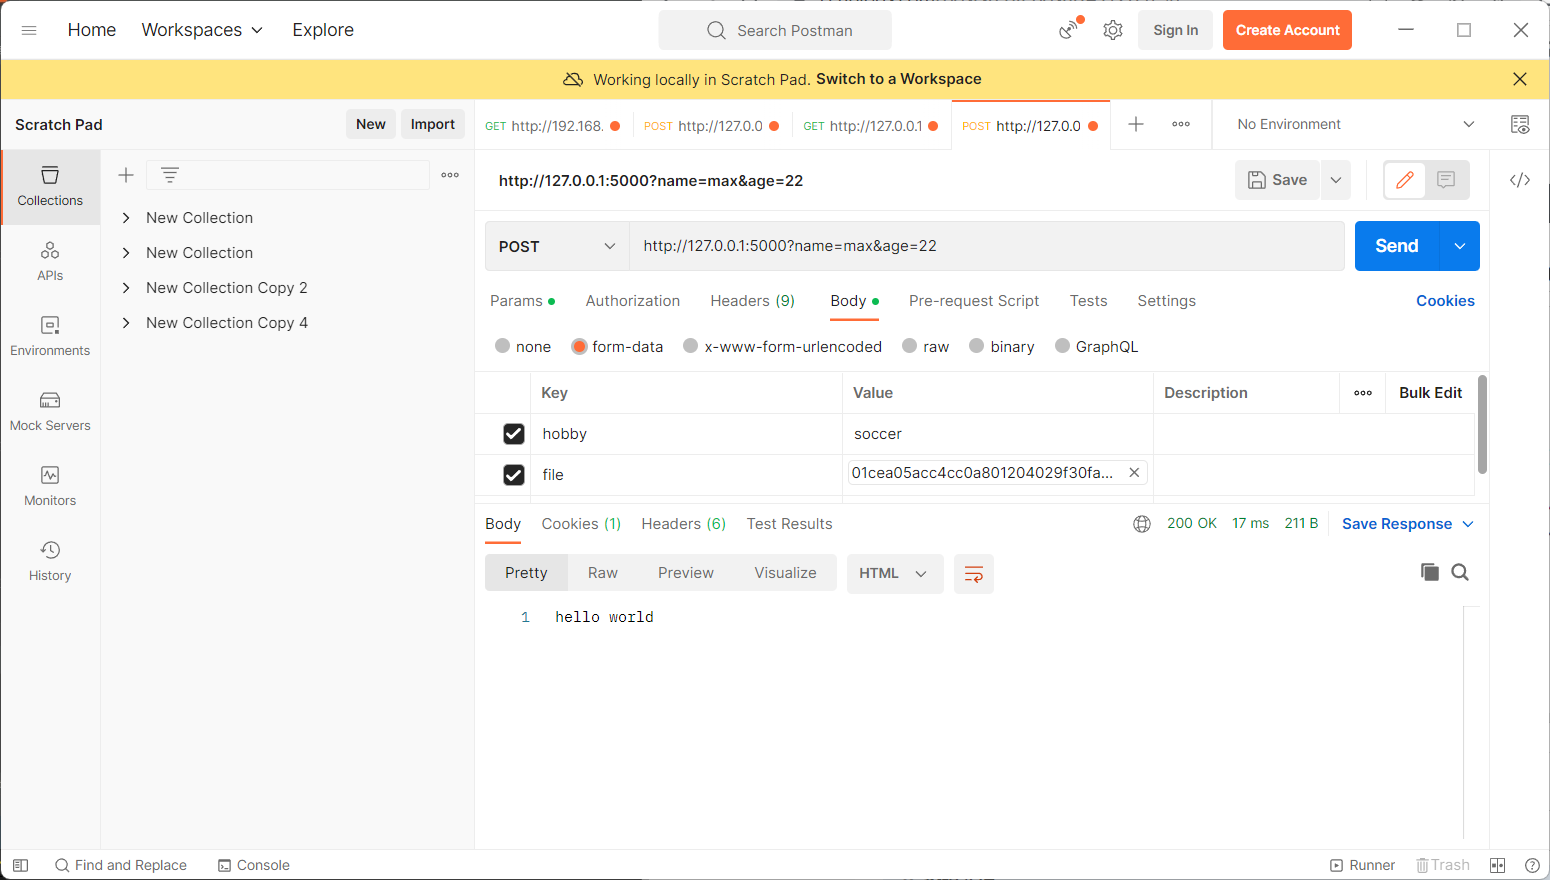Create a new collection with plus icon
1550x880 pixels.
(126, 175)
